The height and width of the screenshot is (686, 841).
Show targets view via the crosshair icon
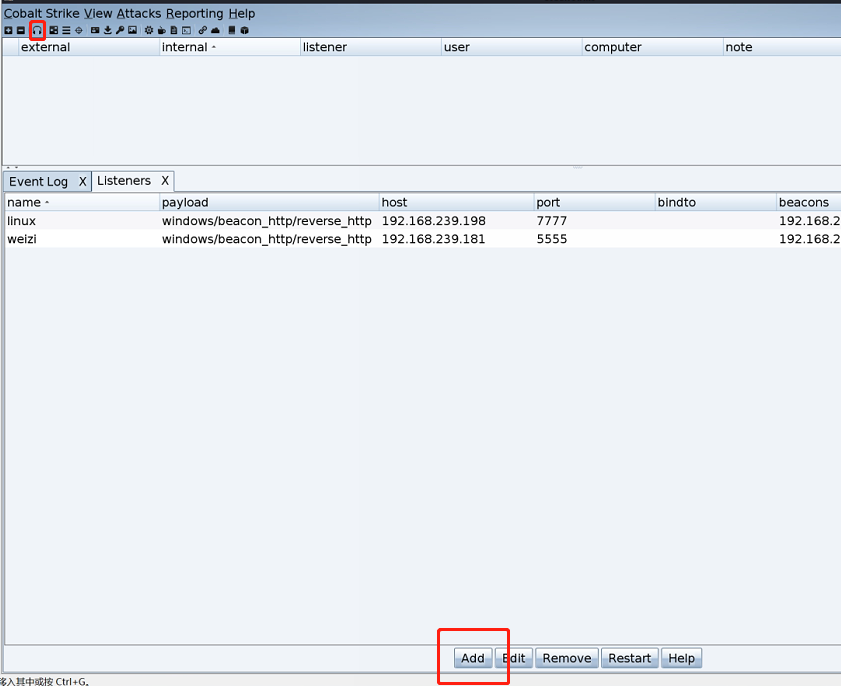click(79, 30)
